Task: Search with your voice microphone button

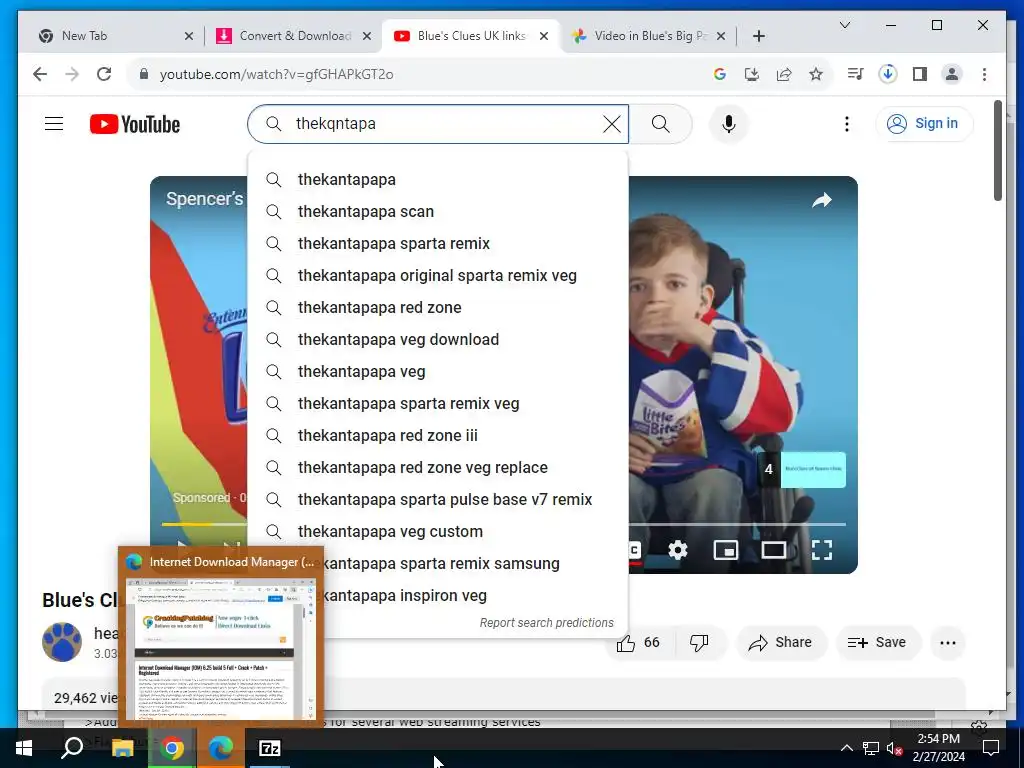Action: tap(729, 124)
